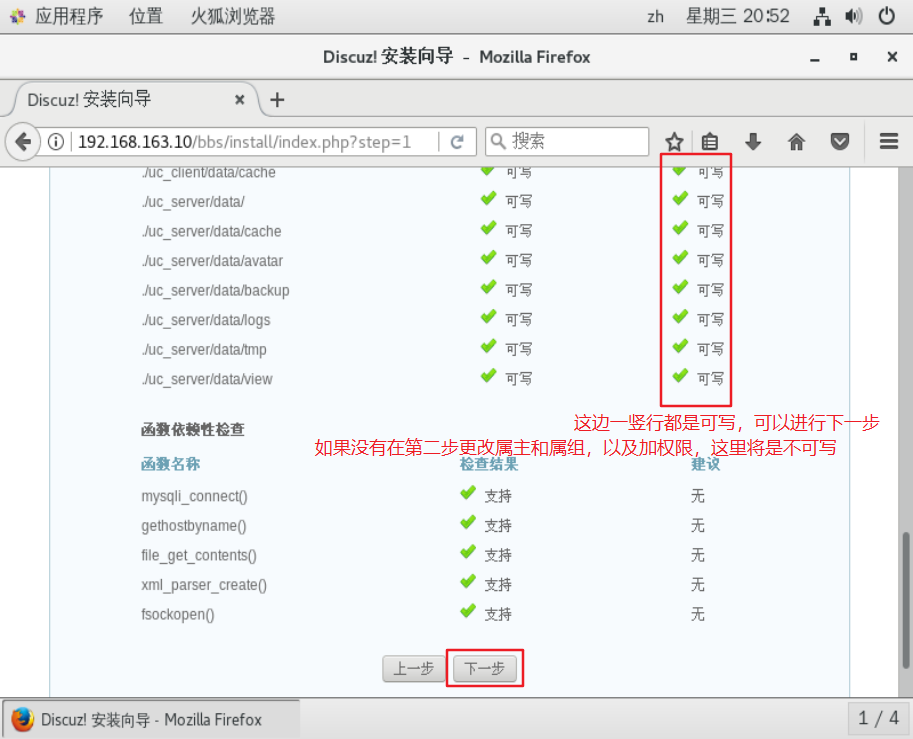The image size is (913, 739).
Task: Open the power menu icon
Action: tap(886, 16)
